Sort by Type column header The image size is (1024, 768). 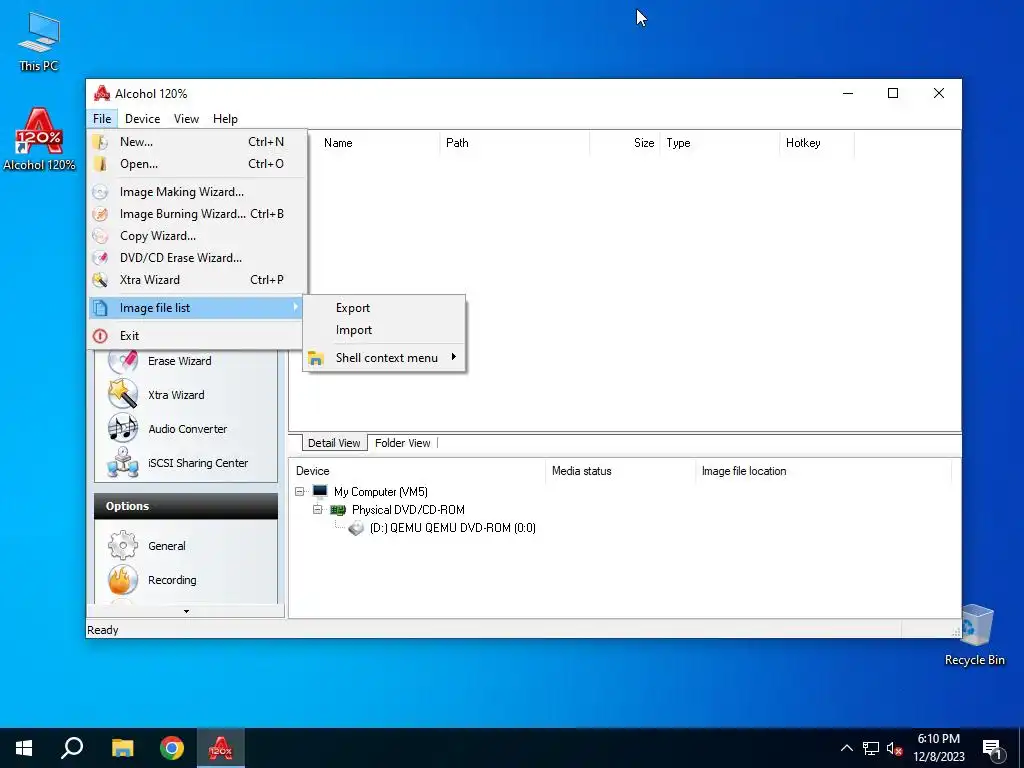(x=720, y=143)
